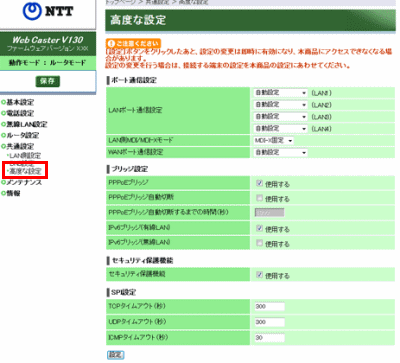Open the WANポート通信設定 dropdown
Viewport: 400px width, 363px height.
point(280,152)
